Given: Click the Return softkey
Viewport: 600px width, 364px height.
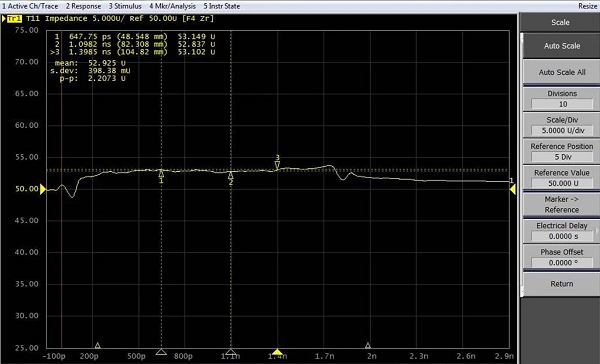Looking at the screenshot, I should coord(562,284).
